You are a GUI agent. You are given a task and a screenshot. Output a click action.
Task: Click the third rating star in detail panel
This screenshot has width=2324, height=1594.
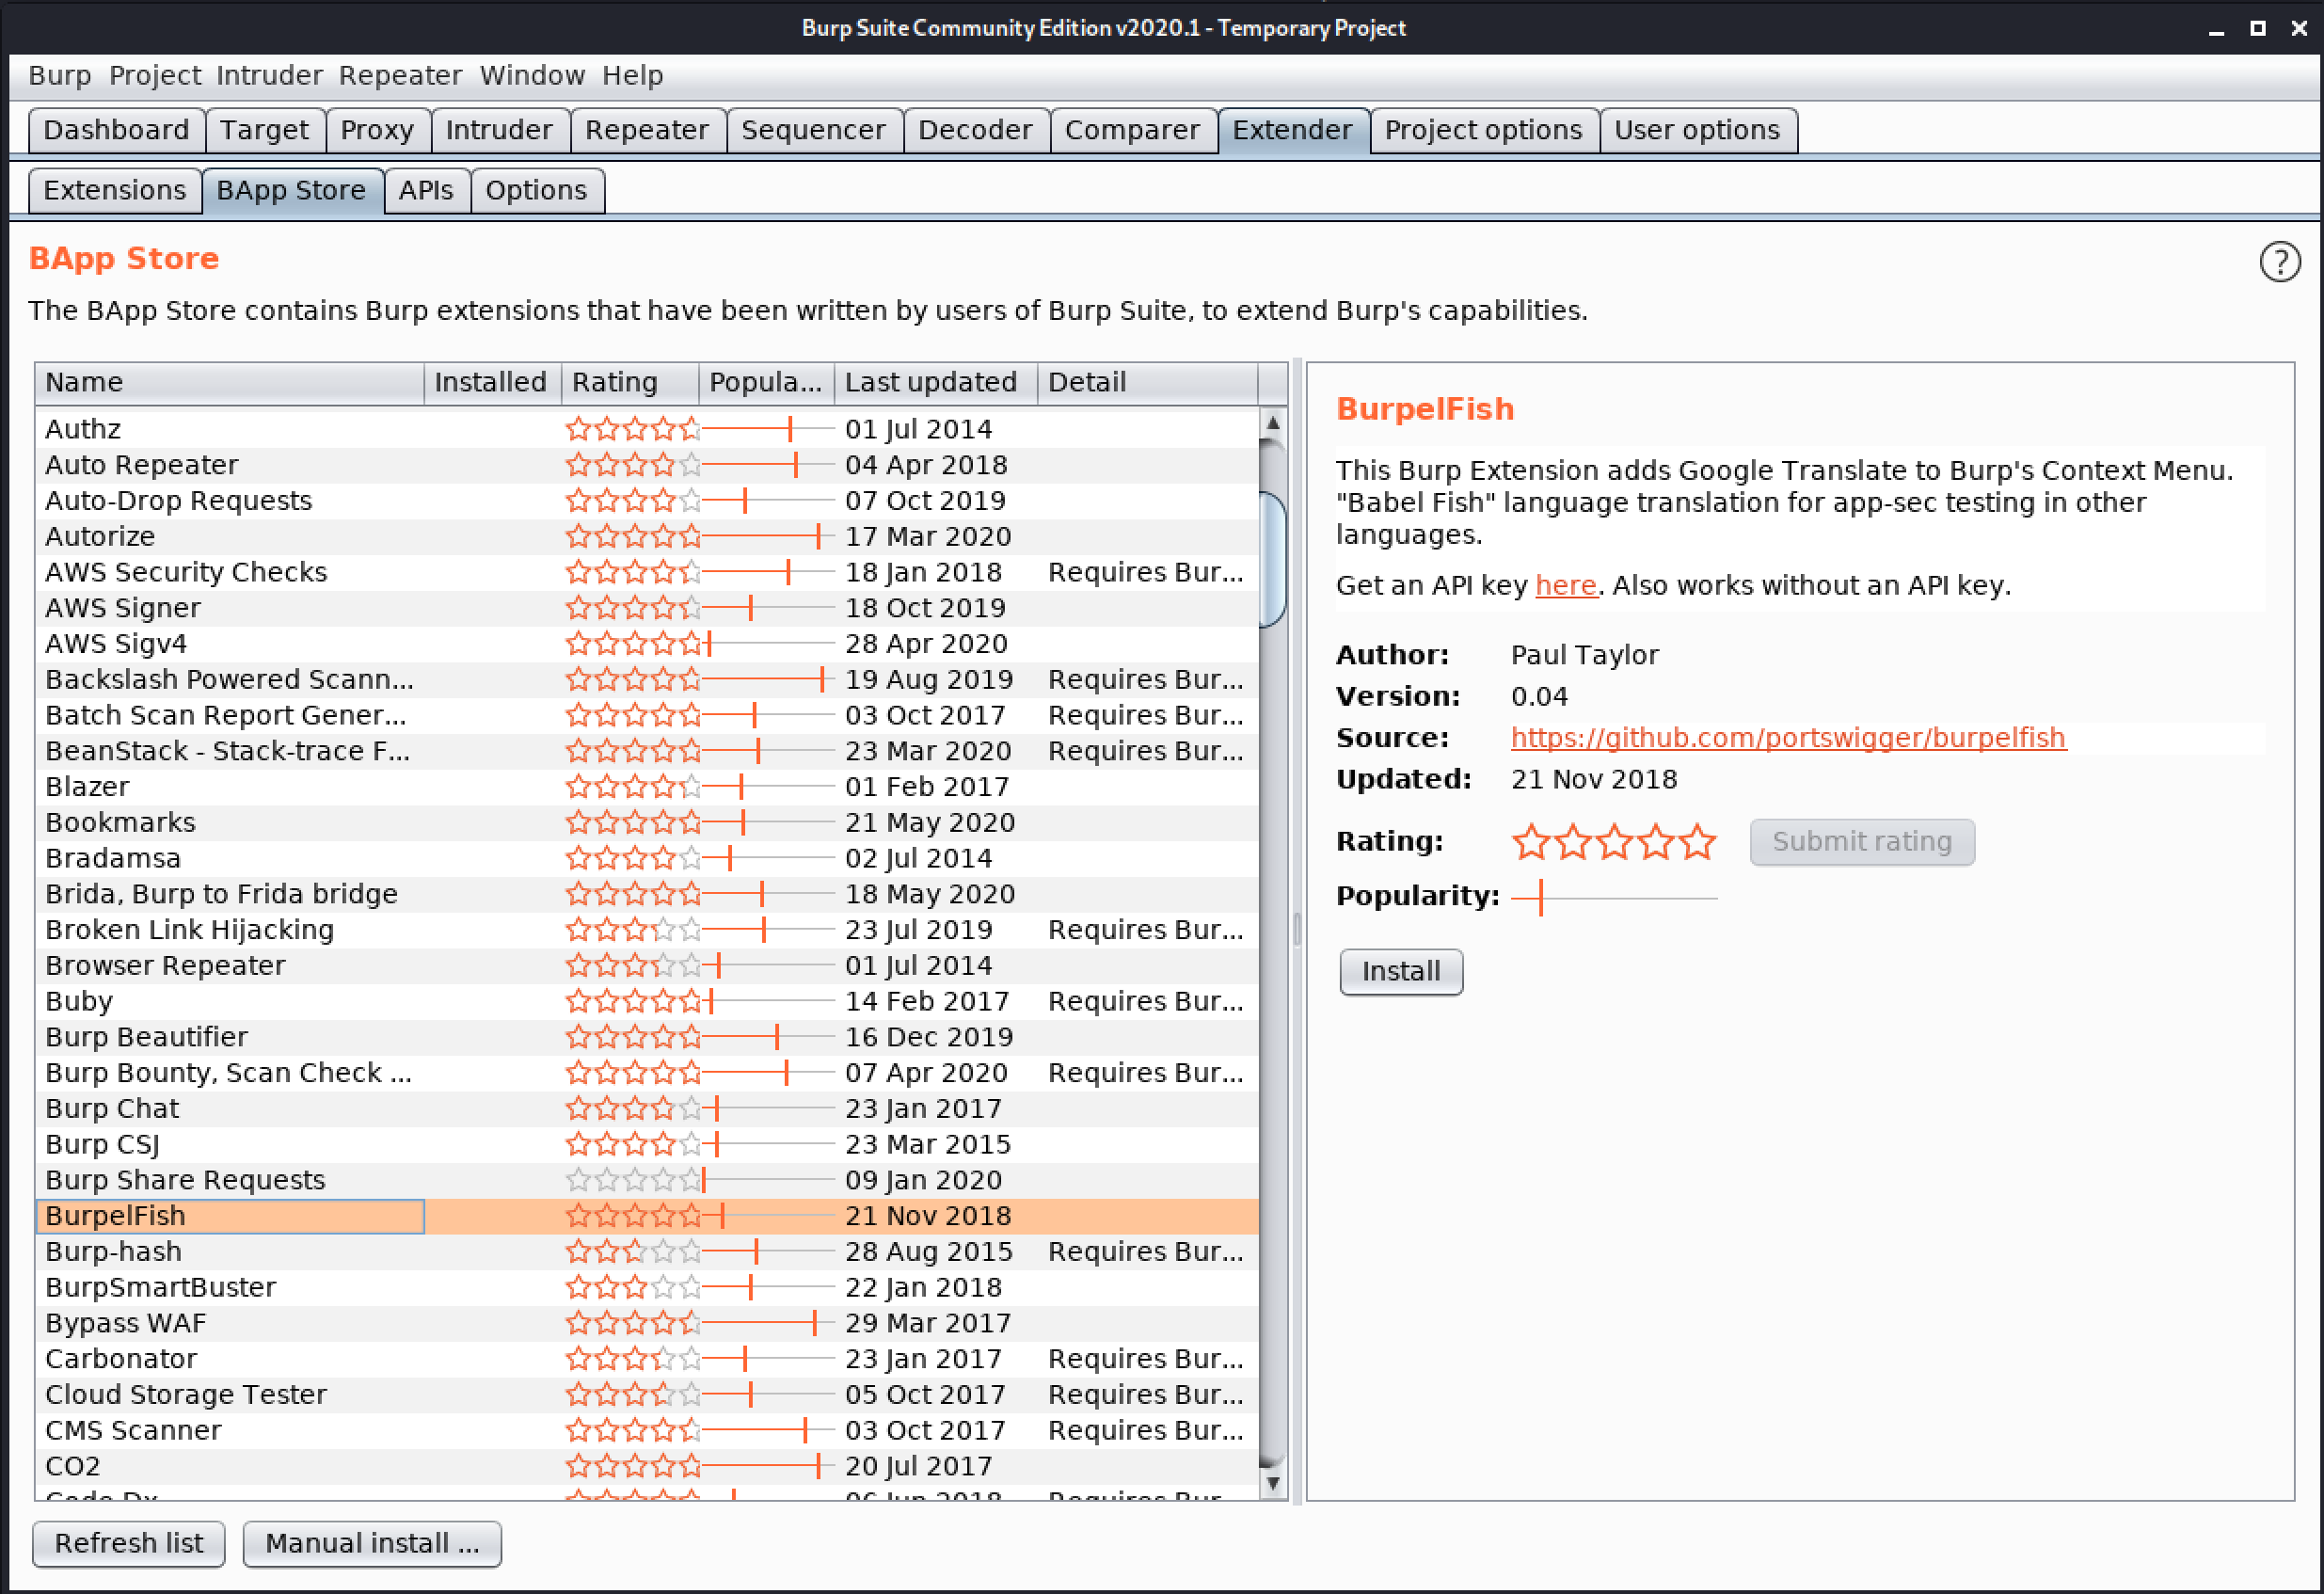pos(1614,842)
